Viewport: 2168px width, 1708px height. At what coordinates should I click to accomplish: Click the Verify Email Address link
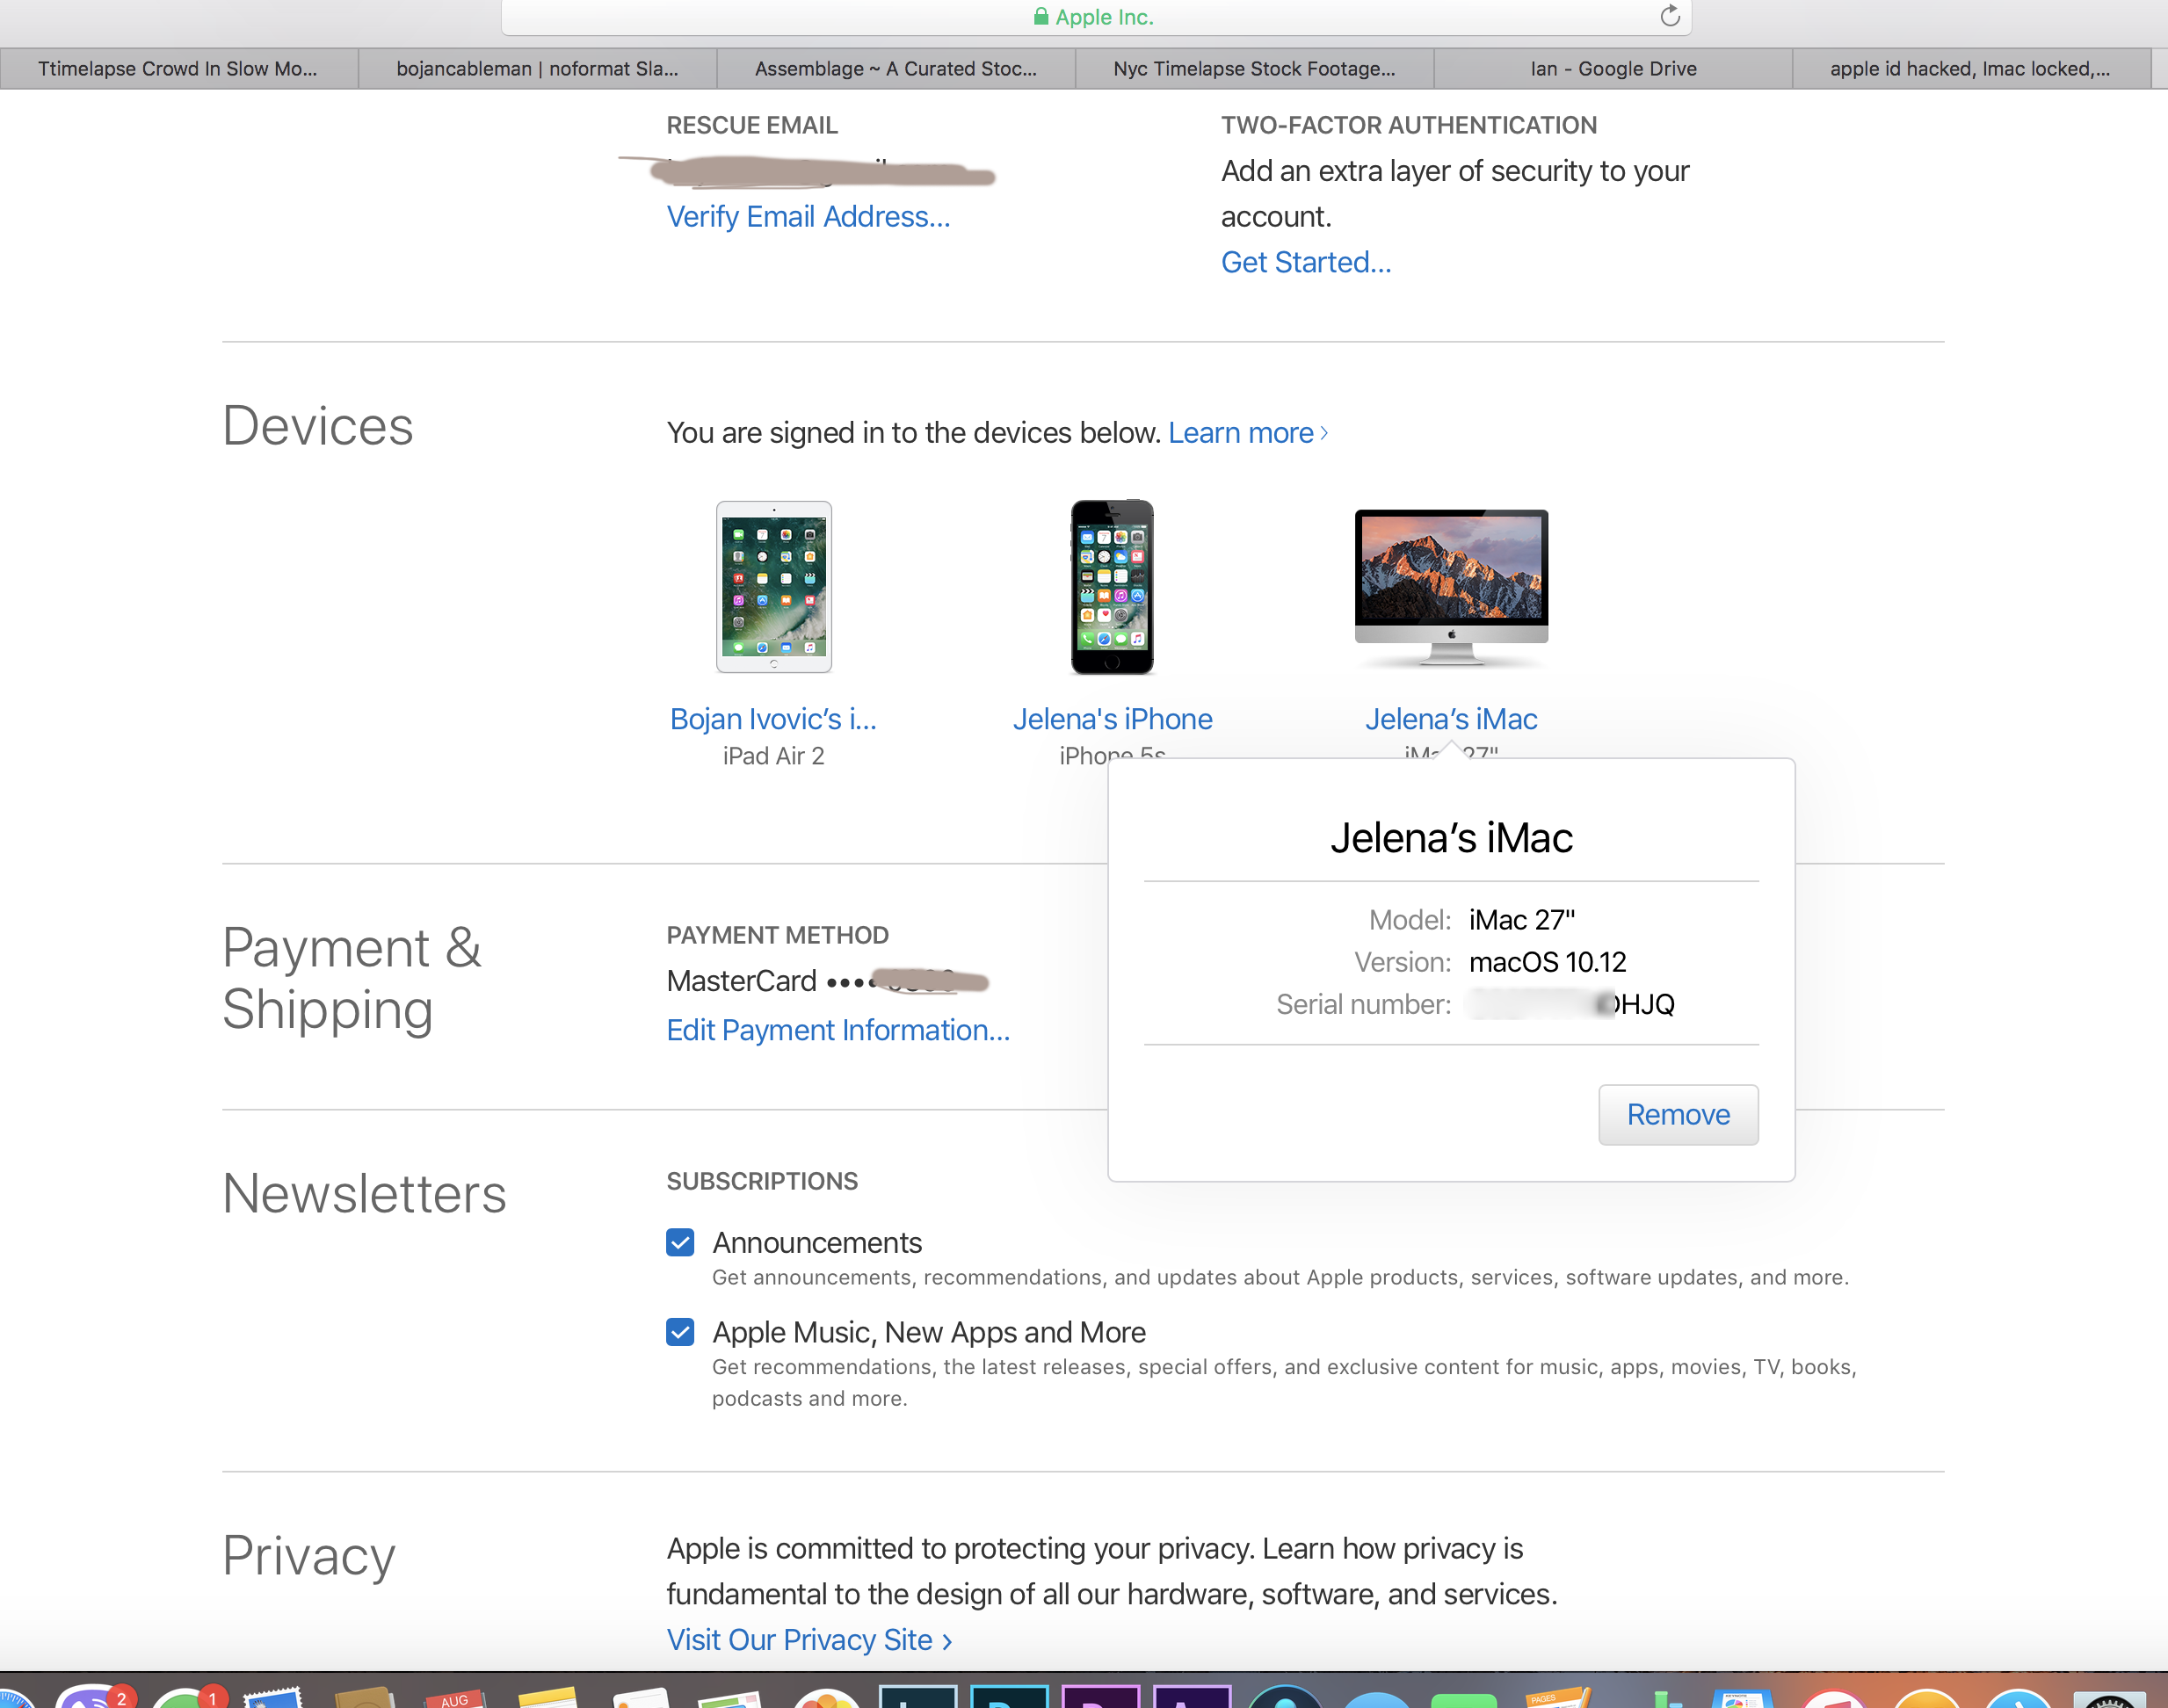click(x=808, y=217)
